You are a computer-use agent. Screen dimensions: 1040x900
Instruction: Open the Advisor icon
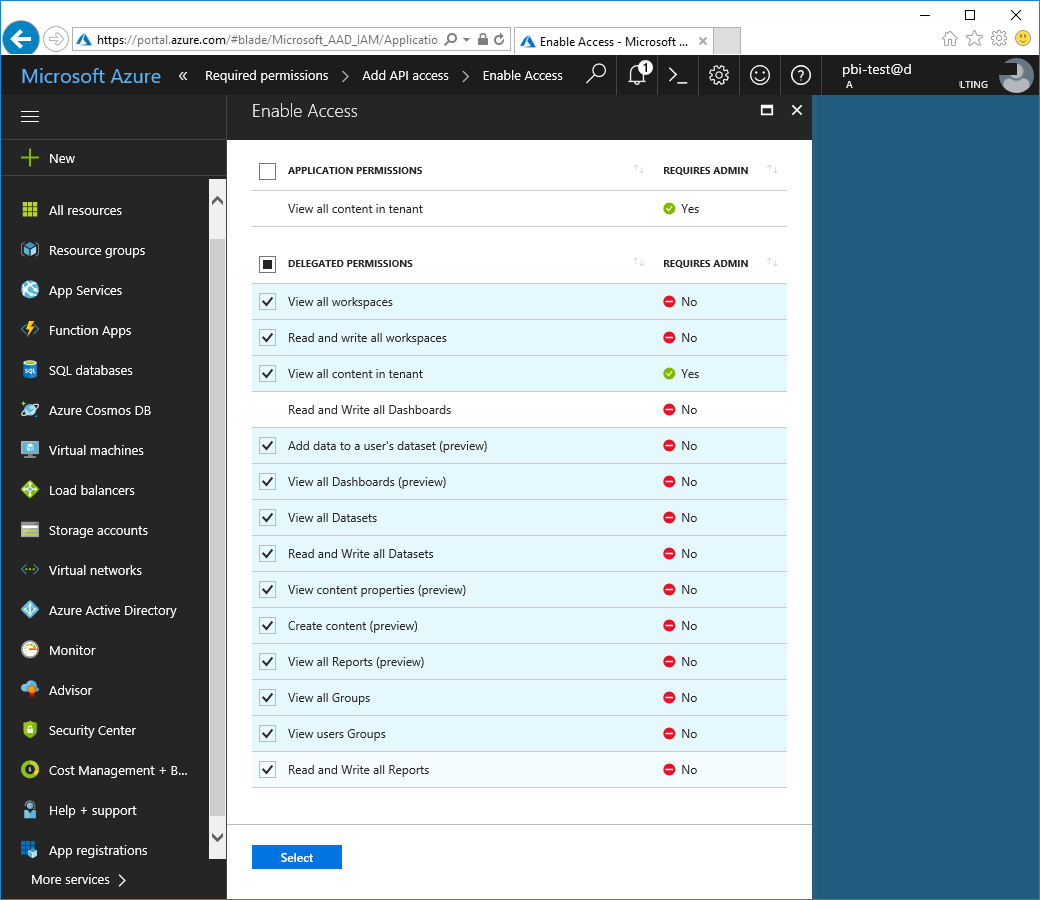click(30, 690)
